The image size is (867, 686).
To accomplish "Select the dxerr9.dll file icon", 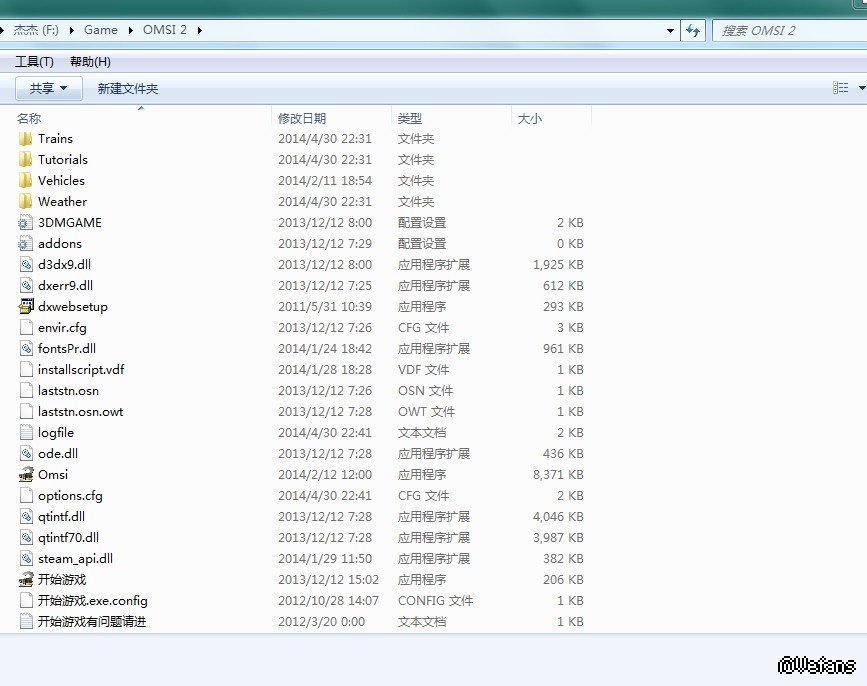I will pos(26,286).
